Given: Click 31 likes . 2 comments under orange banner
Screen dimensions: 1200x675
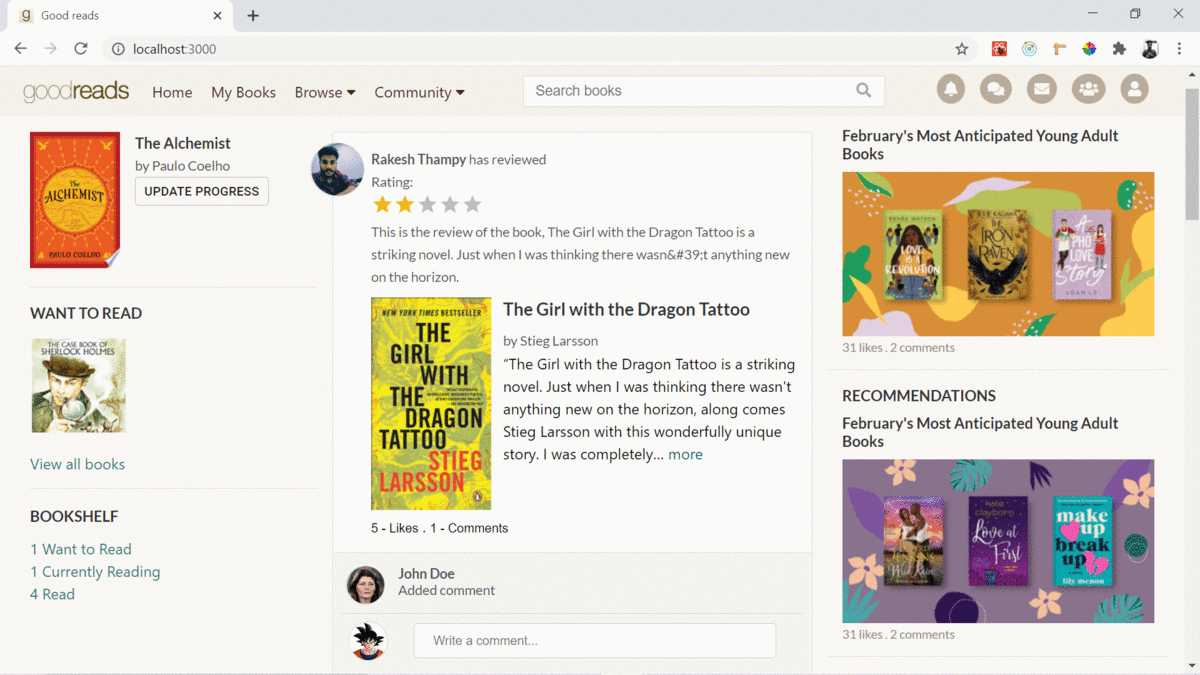Looking at the screenshot, I should [898, 348].
